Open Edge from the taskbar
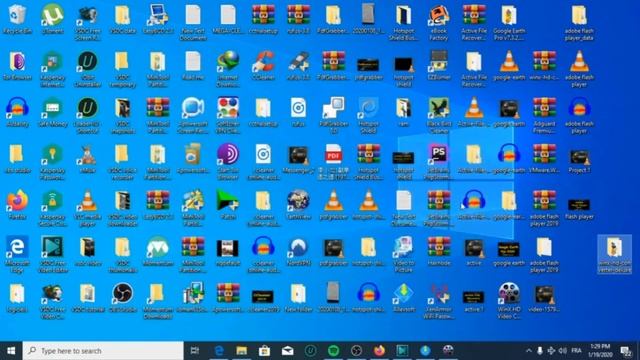Viewport: 640px width, 360px height. [219, 351]
